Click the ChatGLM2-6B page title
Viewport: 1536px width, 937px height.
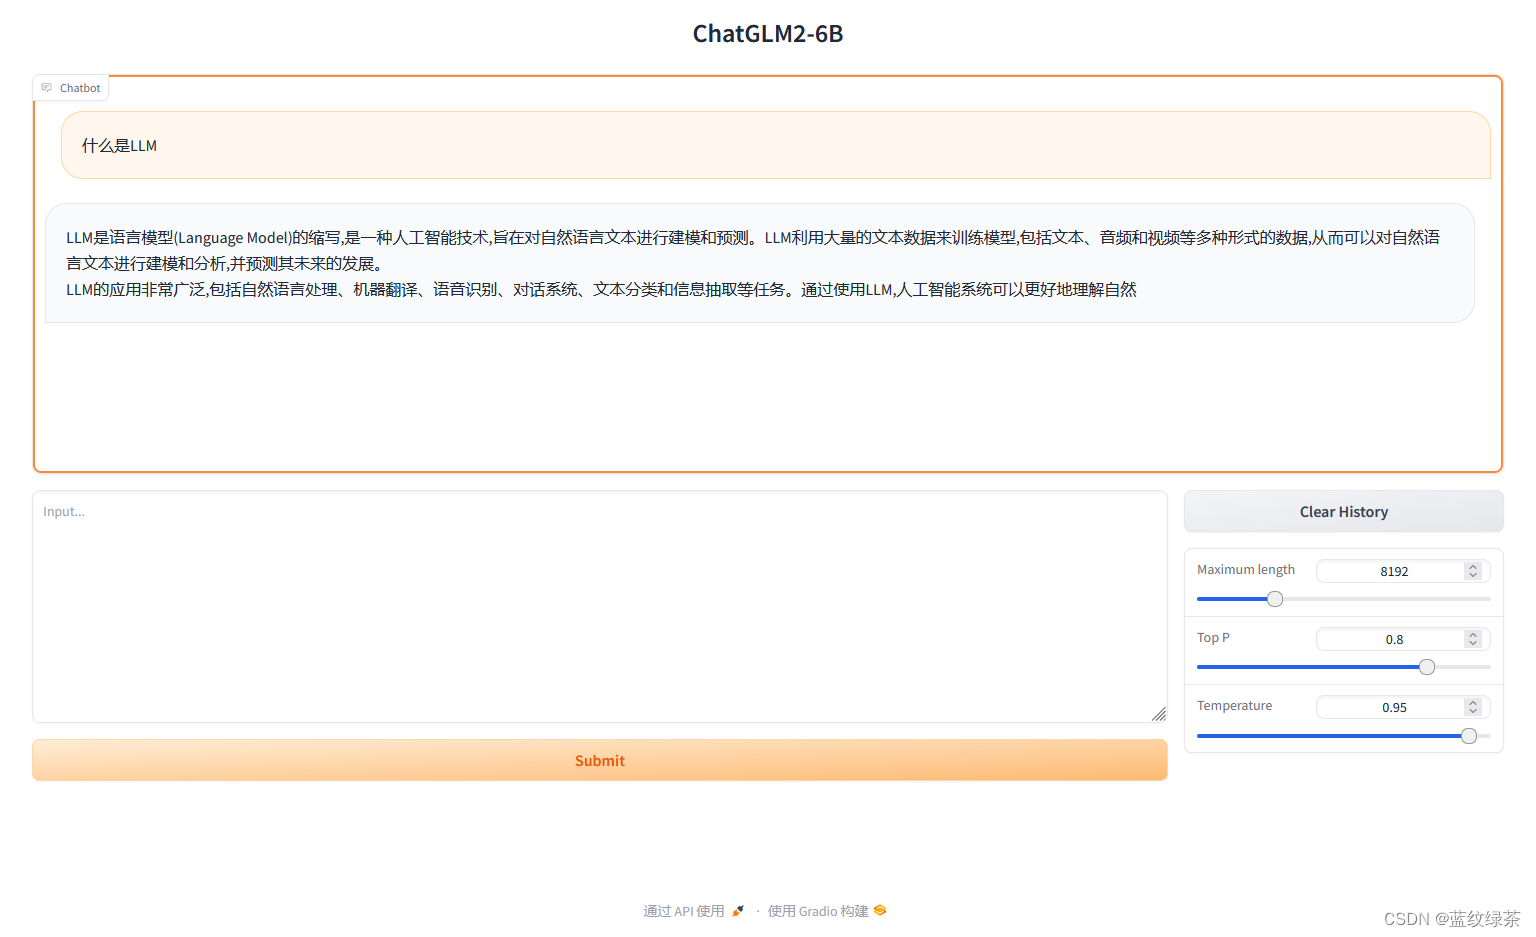(x=768, y=34)
